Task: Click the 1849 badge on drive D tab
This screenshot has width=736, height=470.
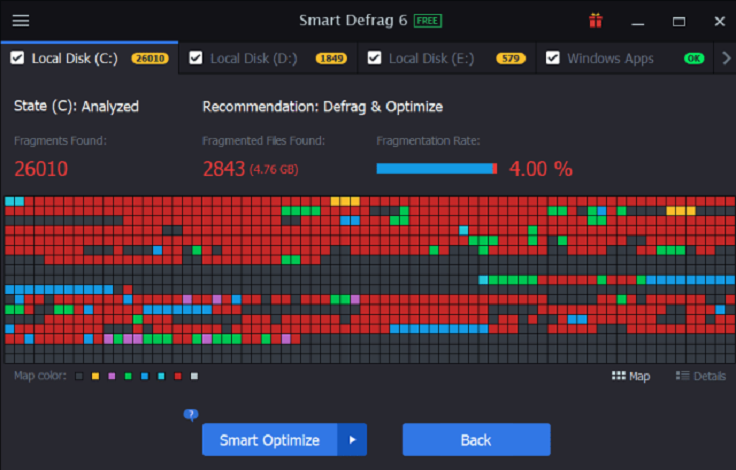Action: (x=331, y=58)
